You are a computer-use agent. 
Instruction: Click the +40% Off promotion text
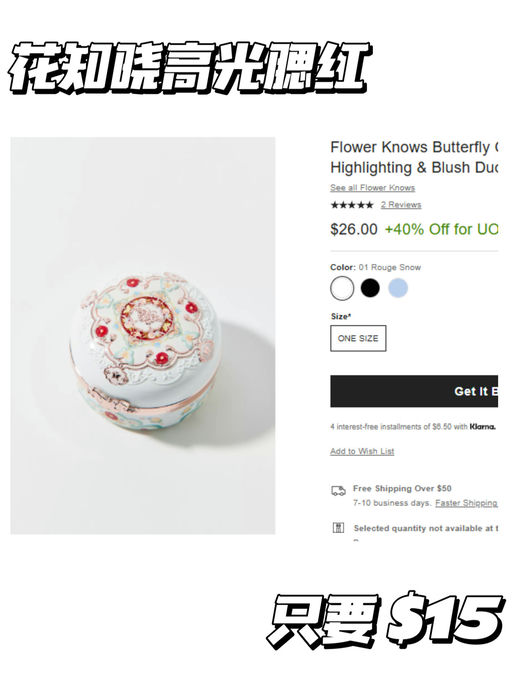point(441,229)
